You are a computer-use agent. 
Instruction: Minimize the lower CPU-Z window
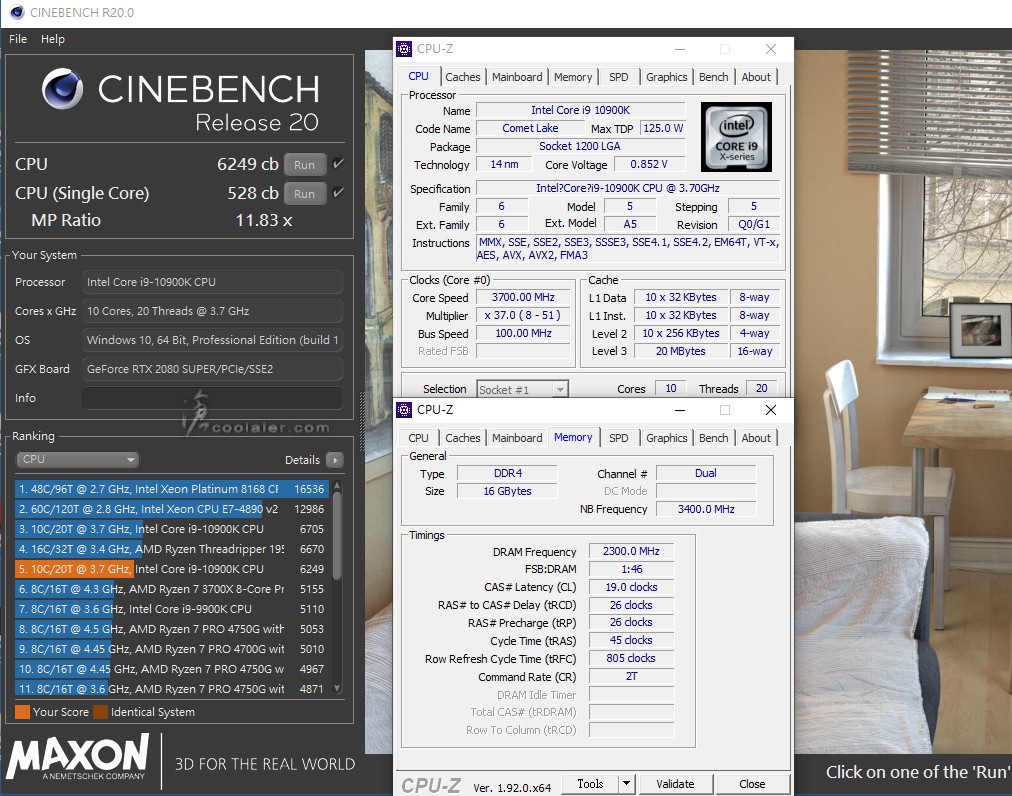point(680,410)
